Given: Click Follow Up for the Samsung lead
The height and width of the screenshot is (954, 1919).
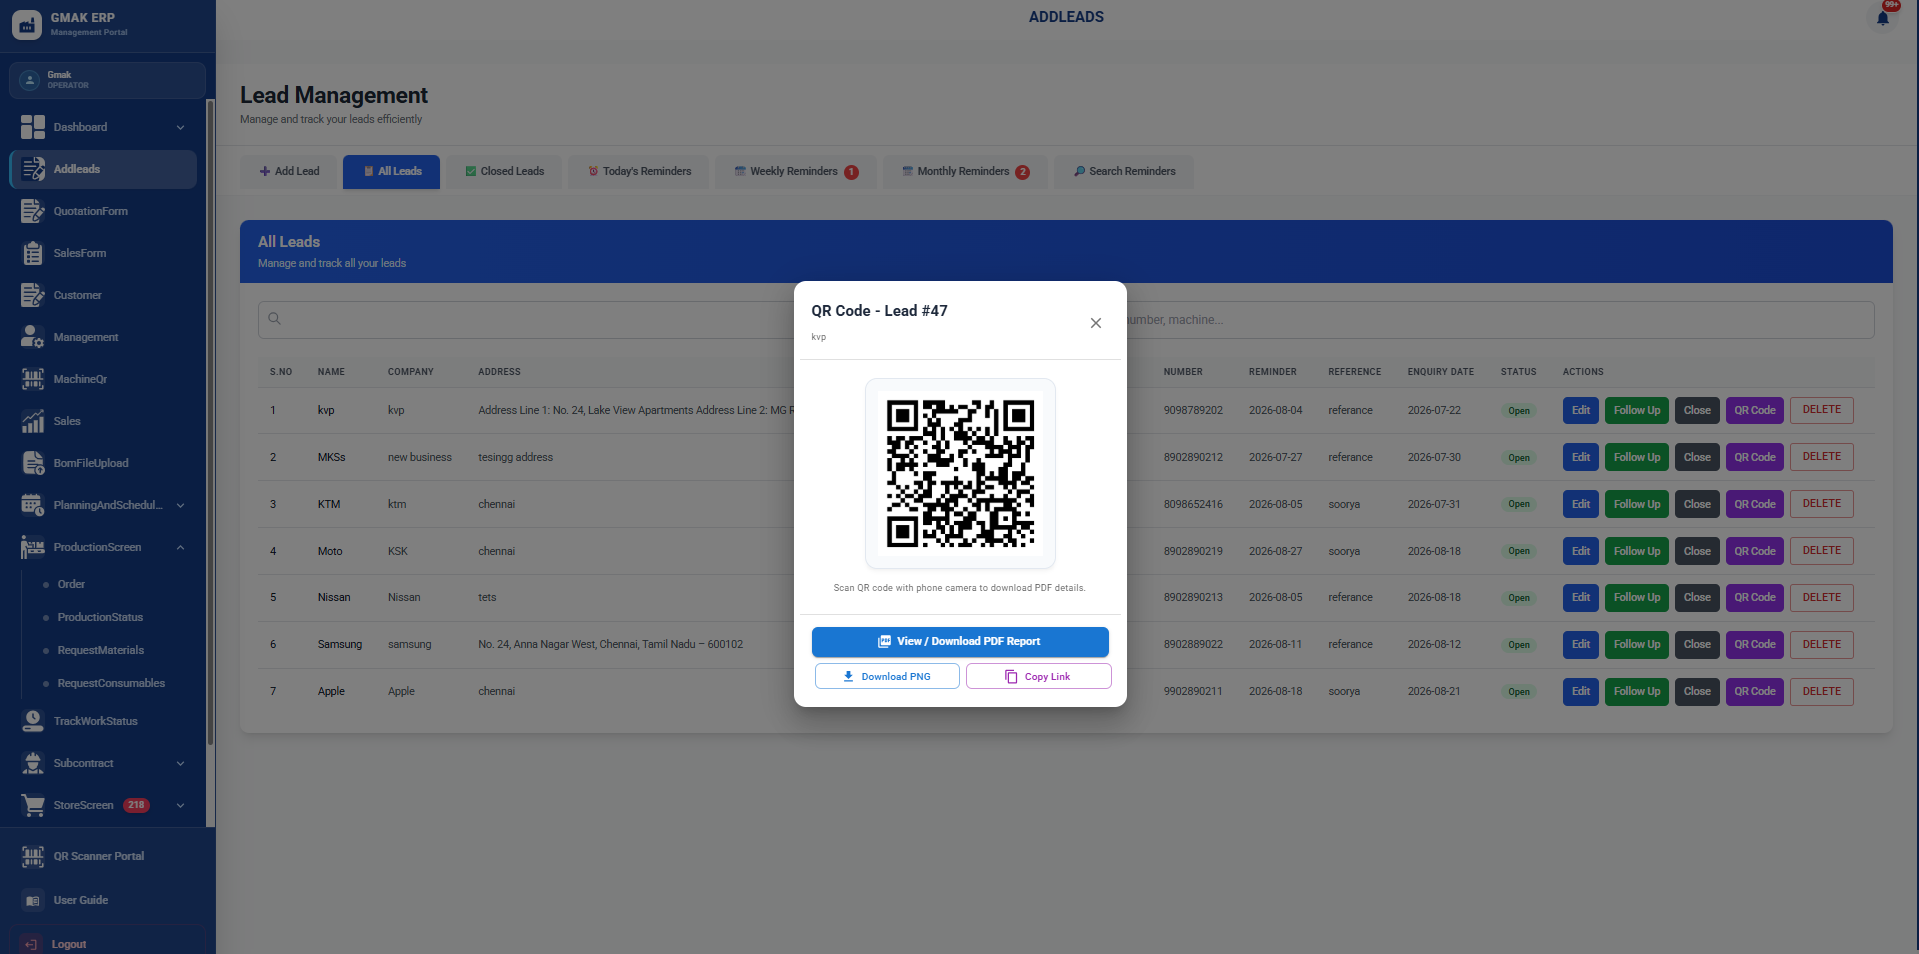Looking at the screenshot, I should pos(1637,644).
